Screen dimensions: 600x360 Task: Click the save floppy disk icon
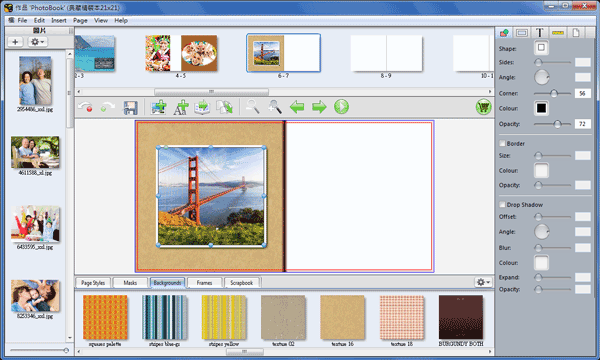pos(130,108)
